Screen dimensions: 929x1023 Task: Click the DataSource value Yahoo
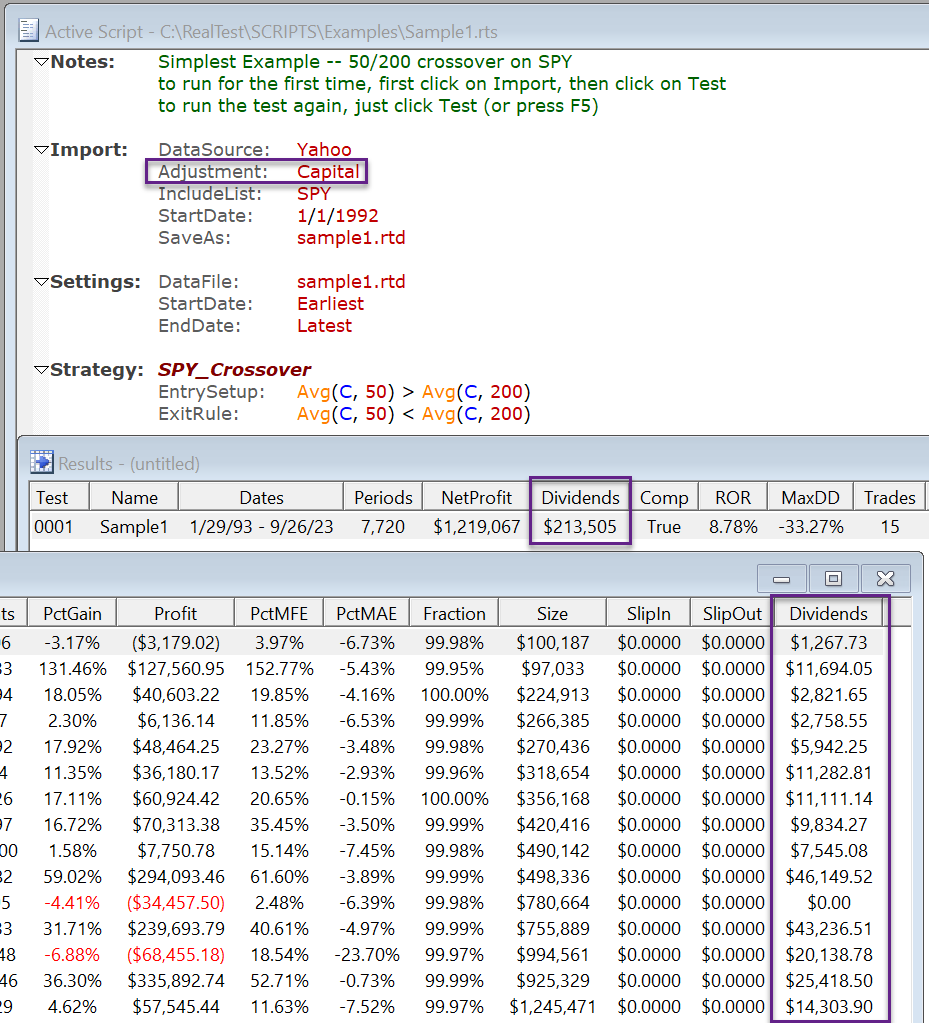pyautogui.click(x=324, y=150)
